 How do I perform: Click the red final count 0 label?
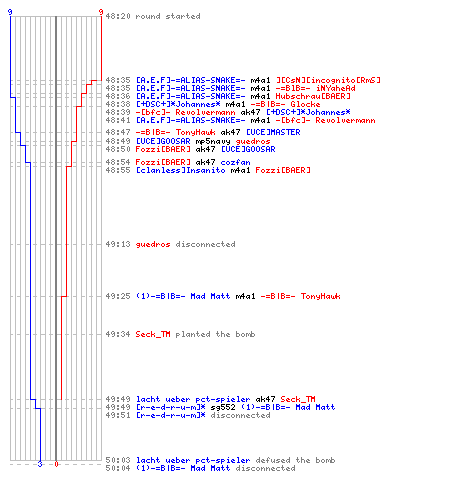(56, 464)
